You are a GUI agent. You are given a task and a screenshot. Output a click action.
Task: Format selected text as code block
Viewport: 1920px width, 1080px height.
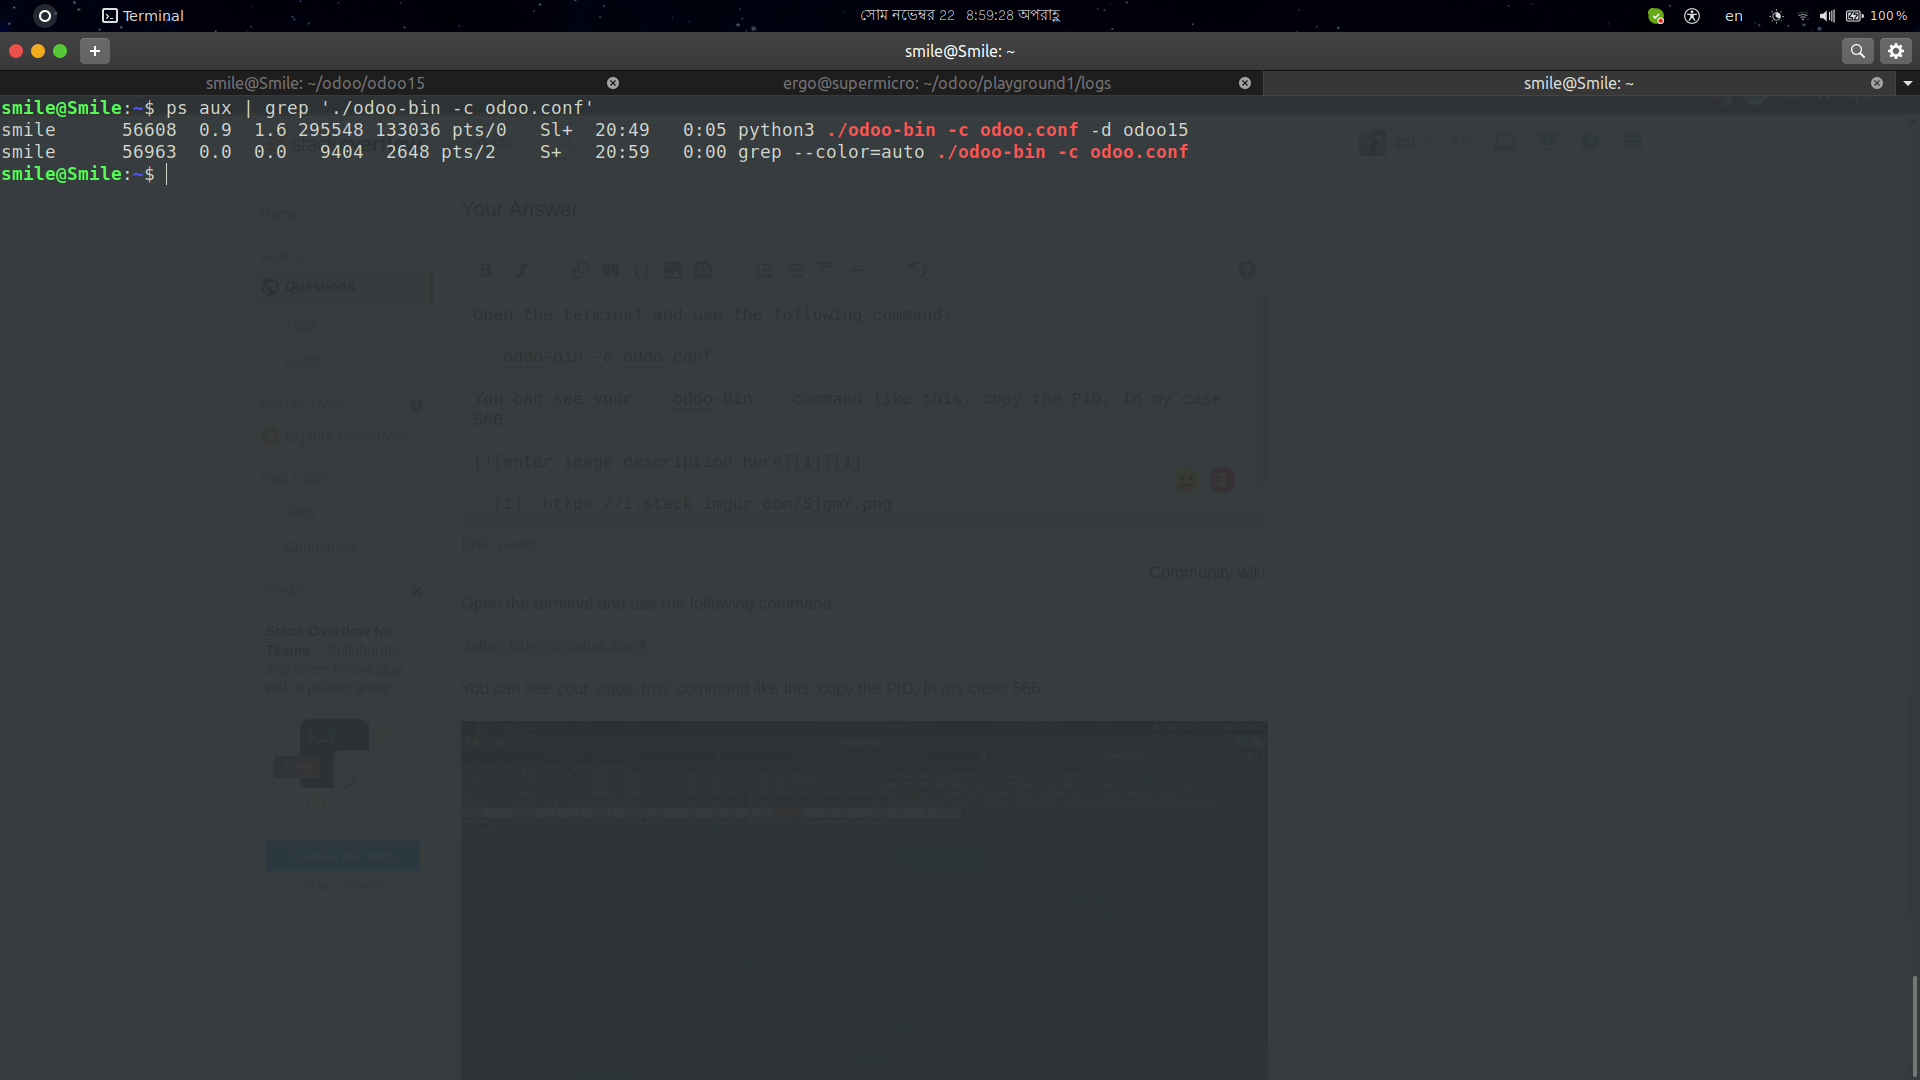(641, 270)
